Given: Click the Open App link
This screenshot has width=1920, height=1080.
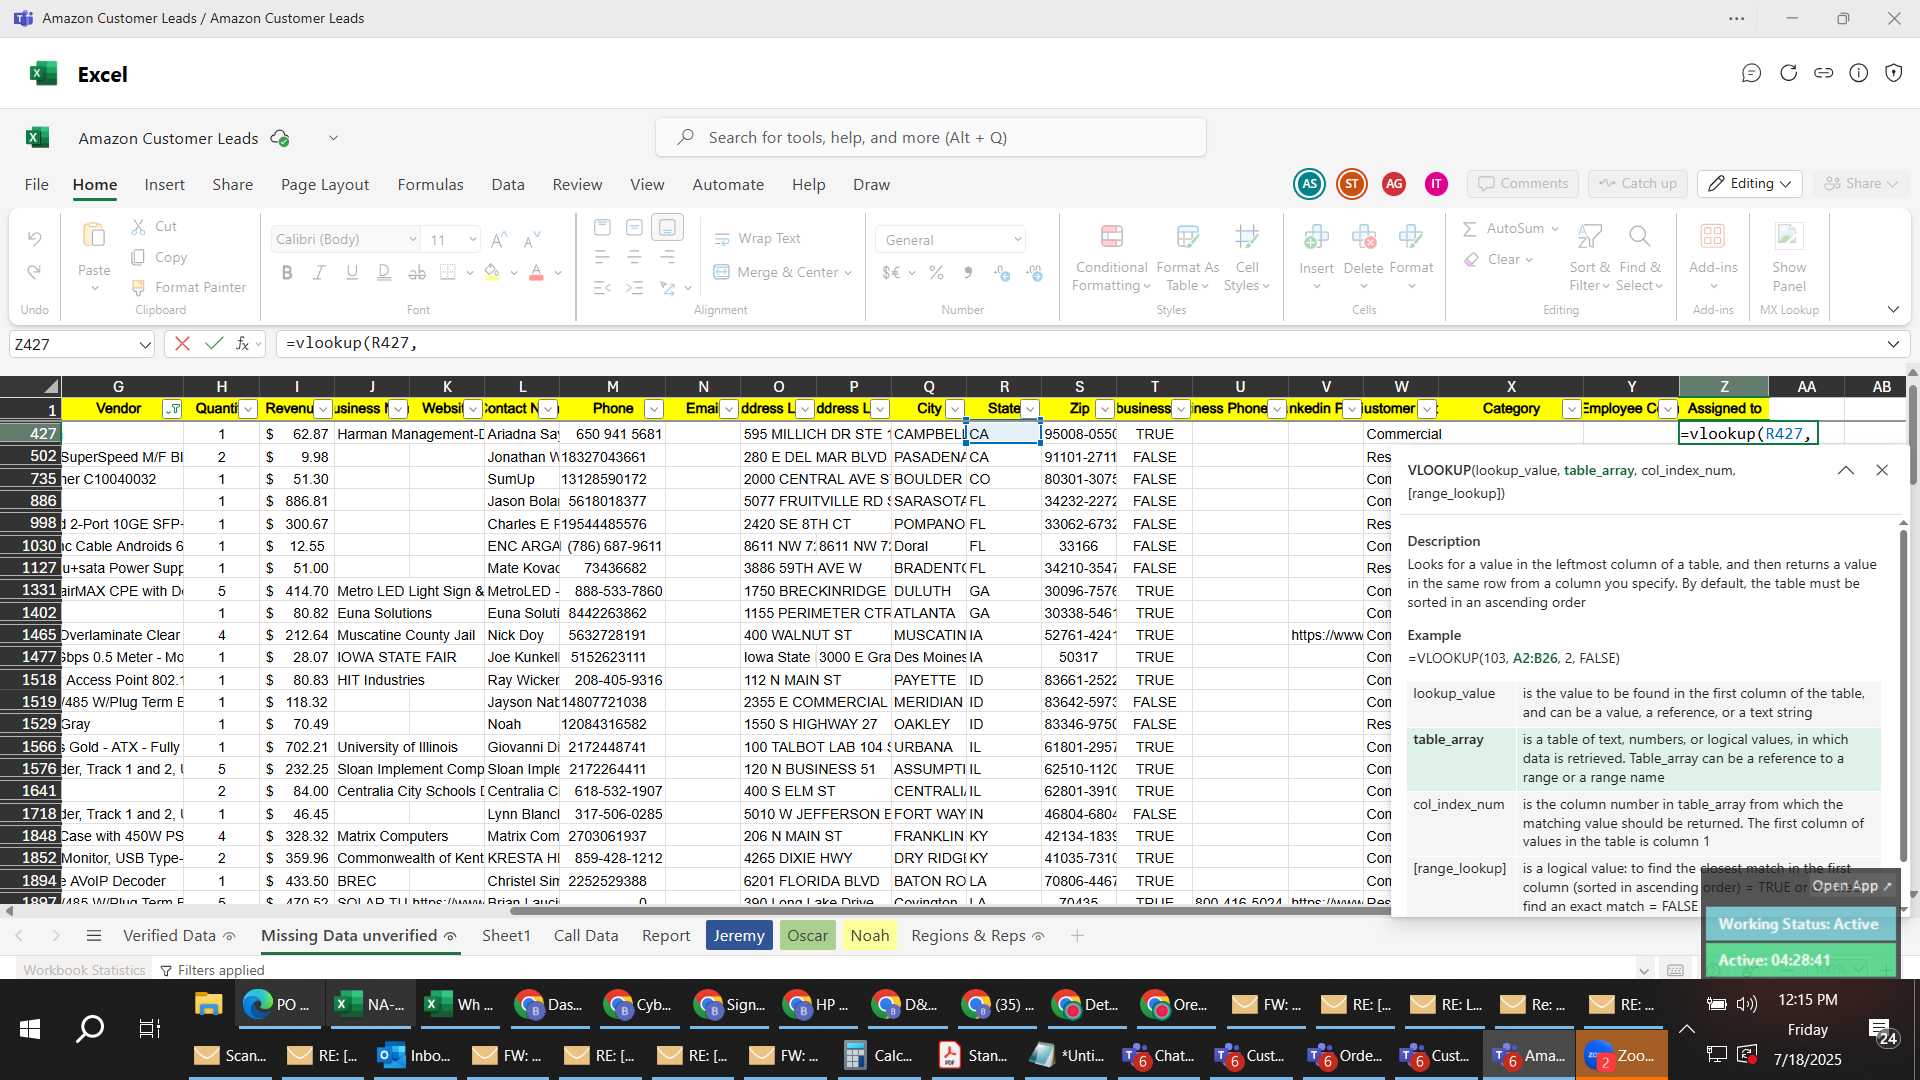Looking at the screenshot, I should click(x=1852, y=886).
